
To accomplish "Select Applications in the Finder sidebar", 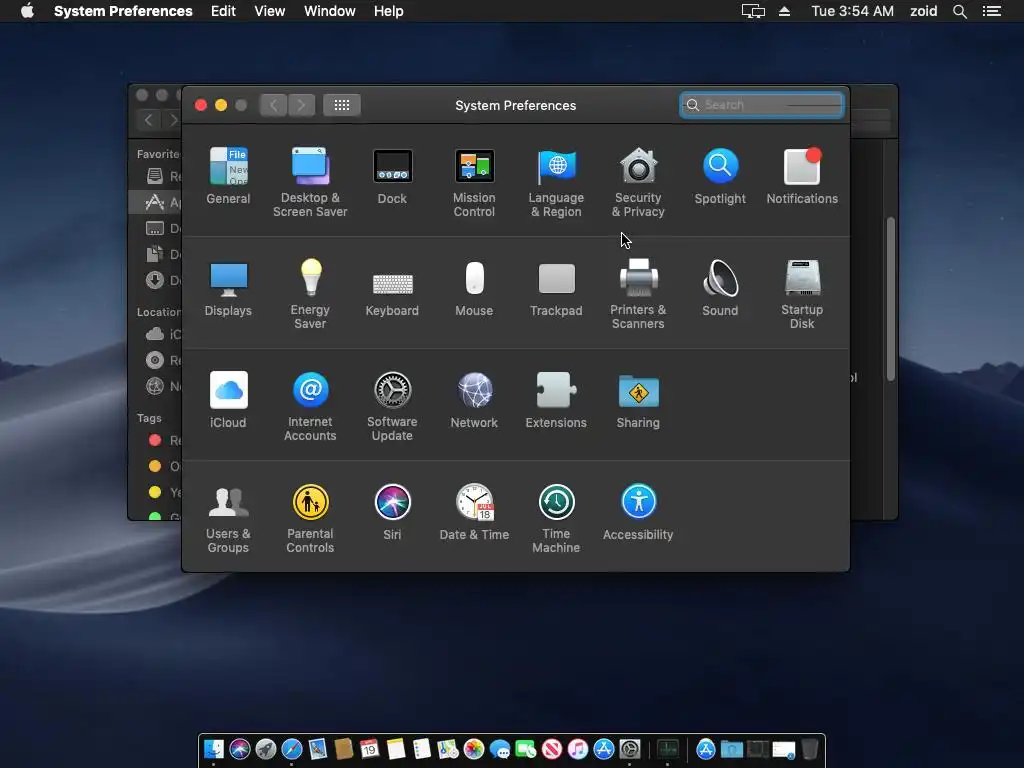I will click(155, 202).
